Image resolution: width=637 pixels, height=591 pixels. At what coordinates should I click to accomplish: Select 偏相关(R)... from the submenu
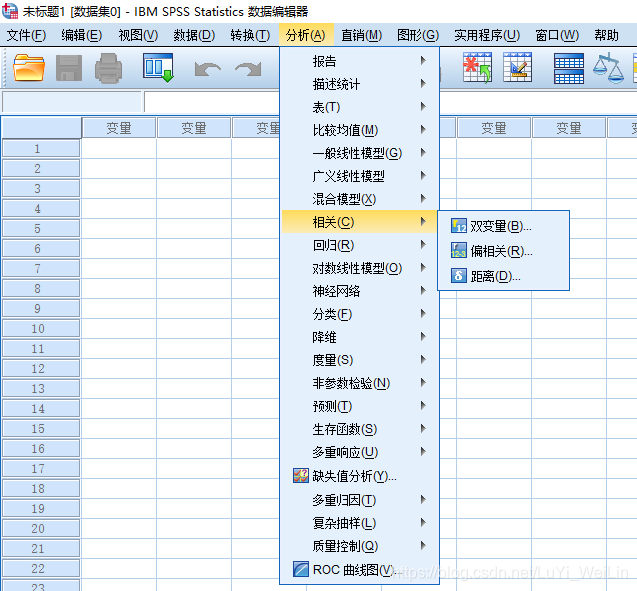click(x=503, y=251)
